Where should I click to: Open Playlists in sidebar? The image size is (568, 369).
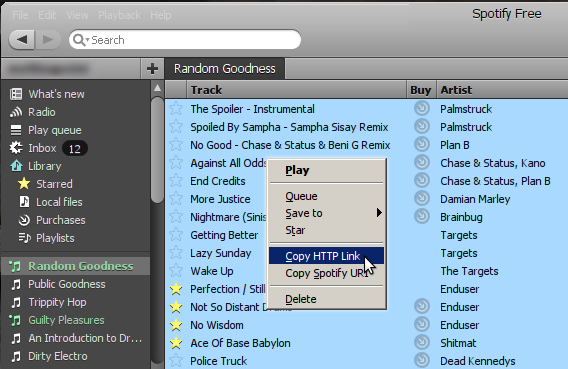(46, 238)
